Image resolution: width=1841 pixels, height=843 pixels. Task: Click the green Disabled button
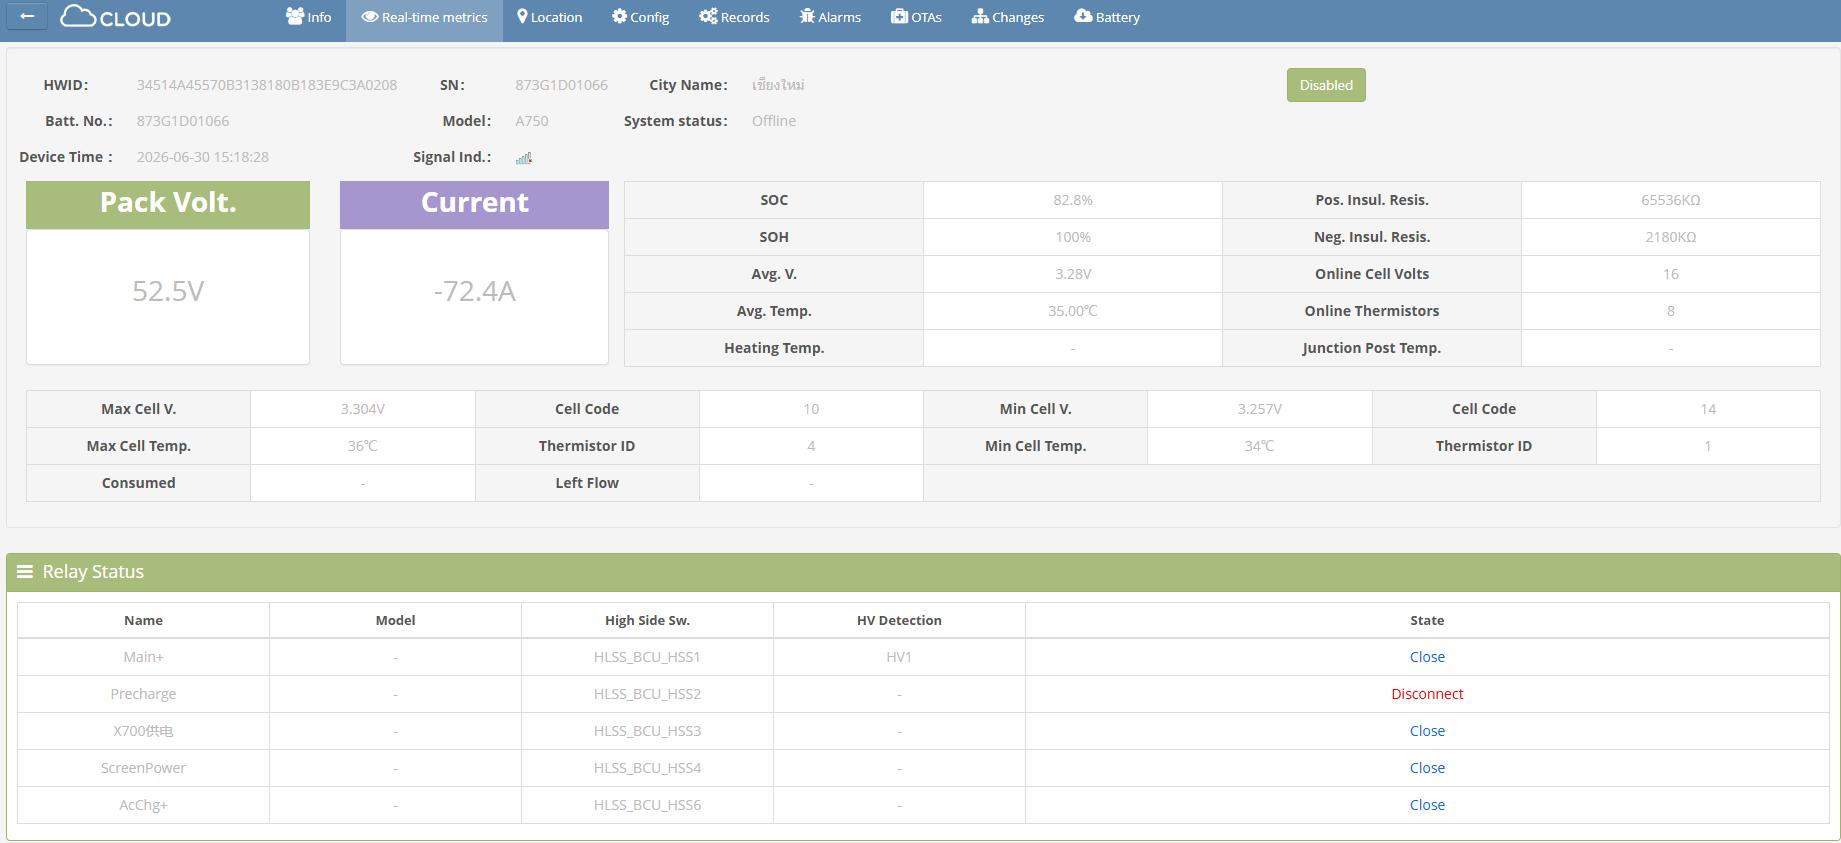1326,85
